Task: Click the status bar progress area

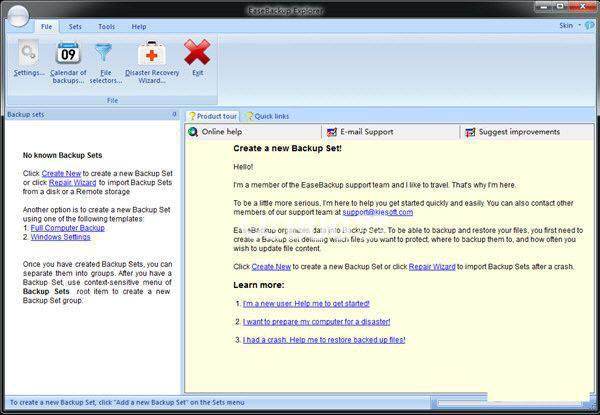Action: pyautogui.click(x=512, y=403)
